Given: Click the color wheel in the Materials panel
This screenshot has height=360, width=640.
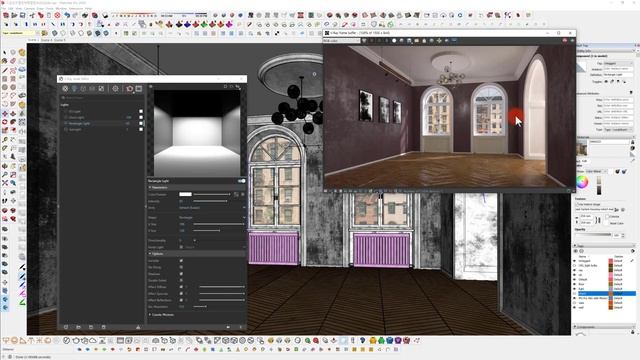Looking at the screenshot, I should [582, 182].
